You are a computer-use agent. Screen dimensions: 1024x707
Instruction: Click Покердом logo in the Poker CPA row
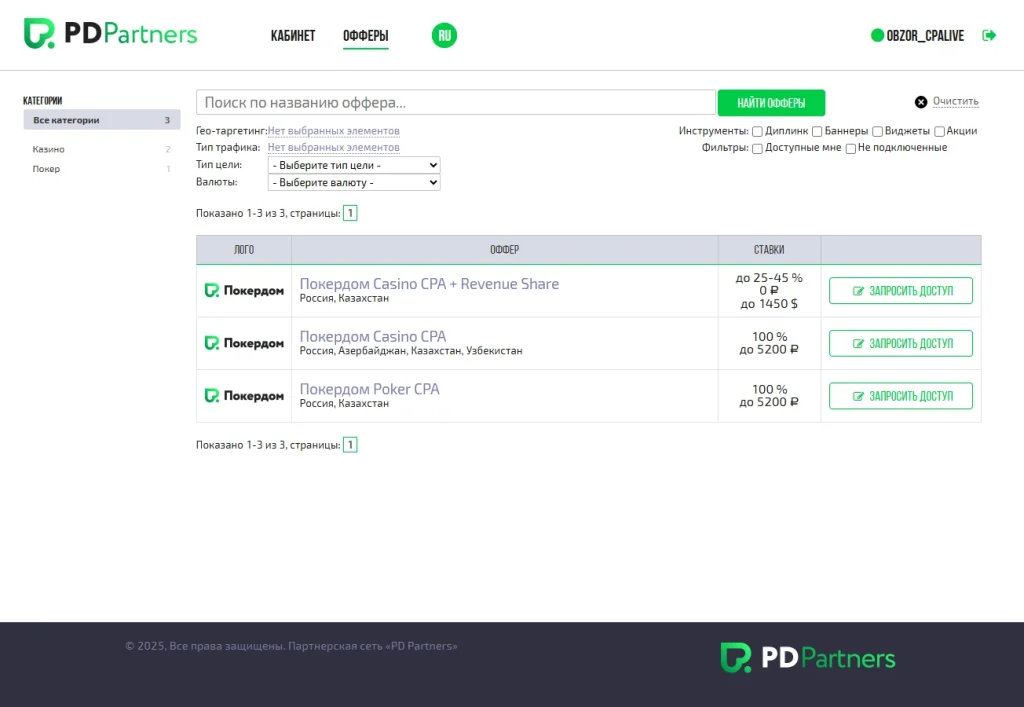(244, 396)
